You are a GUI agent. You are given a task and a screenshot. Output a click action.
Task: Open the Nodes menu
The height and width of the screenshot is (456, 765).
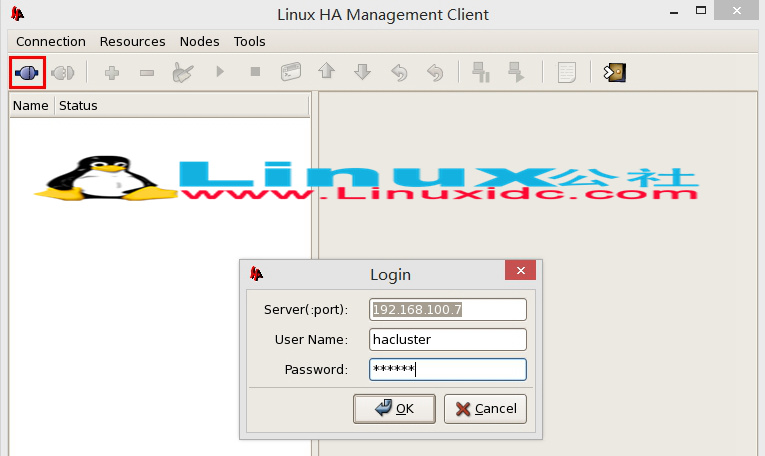tap(199, 41)
